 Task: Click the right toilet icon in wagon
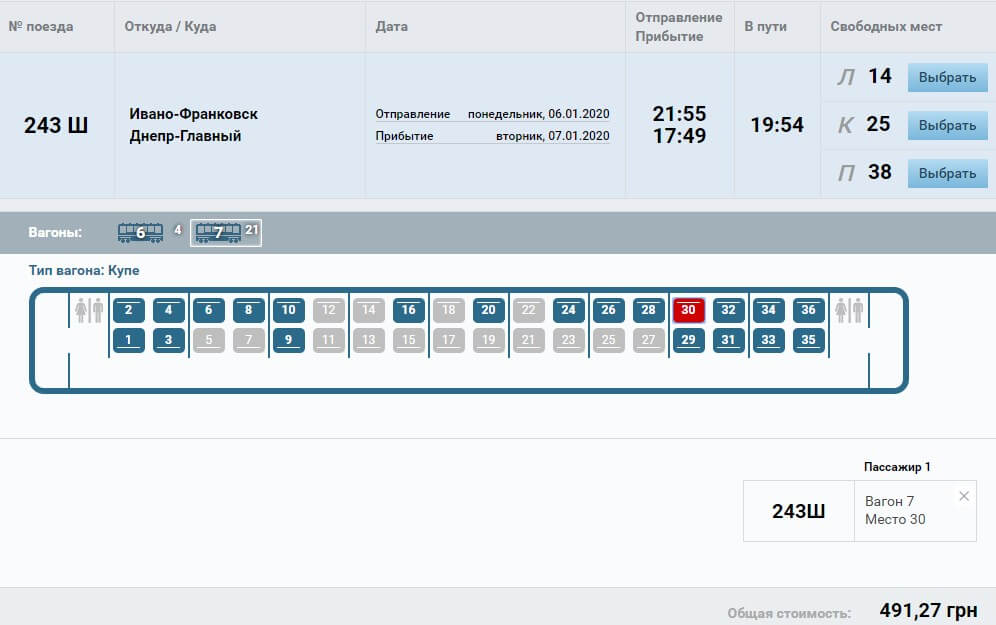click(x=848, y=310)
